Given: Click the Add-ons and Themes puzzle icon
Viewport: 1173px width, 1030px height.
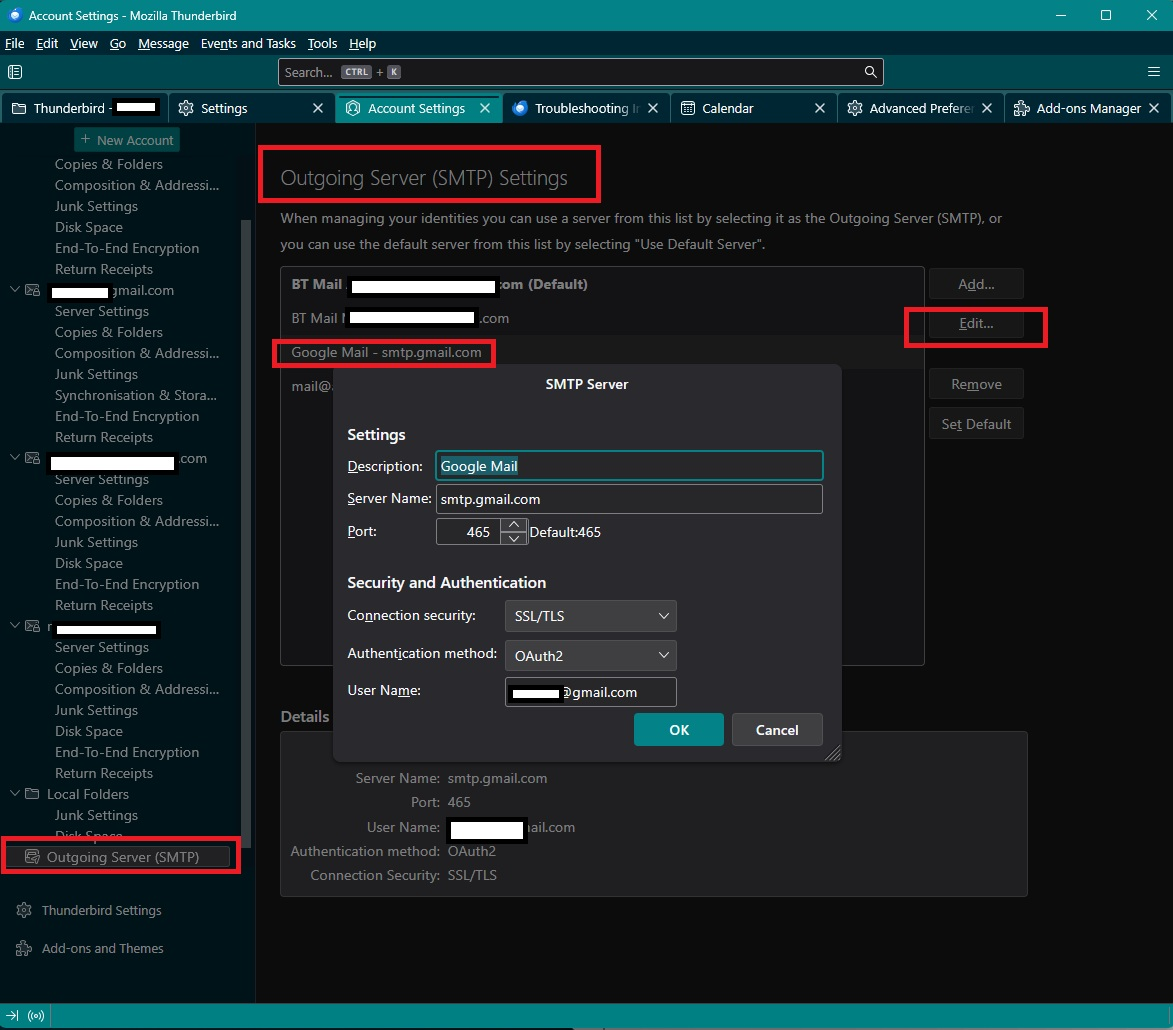Looking at the screenshot, I should tap(24, 948).
